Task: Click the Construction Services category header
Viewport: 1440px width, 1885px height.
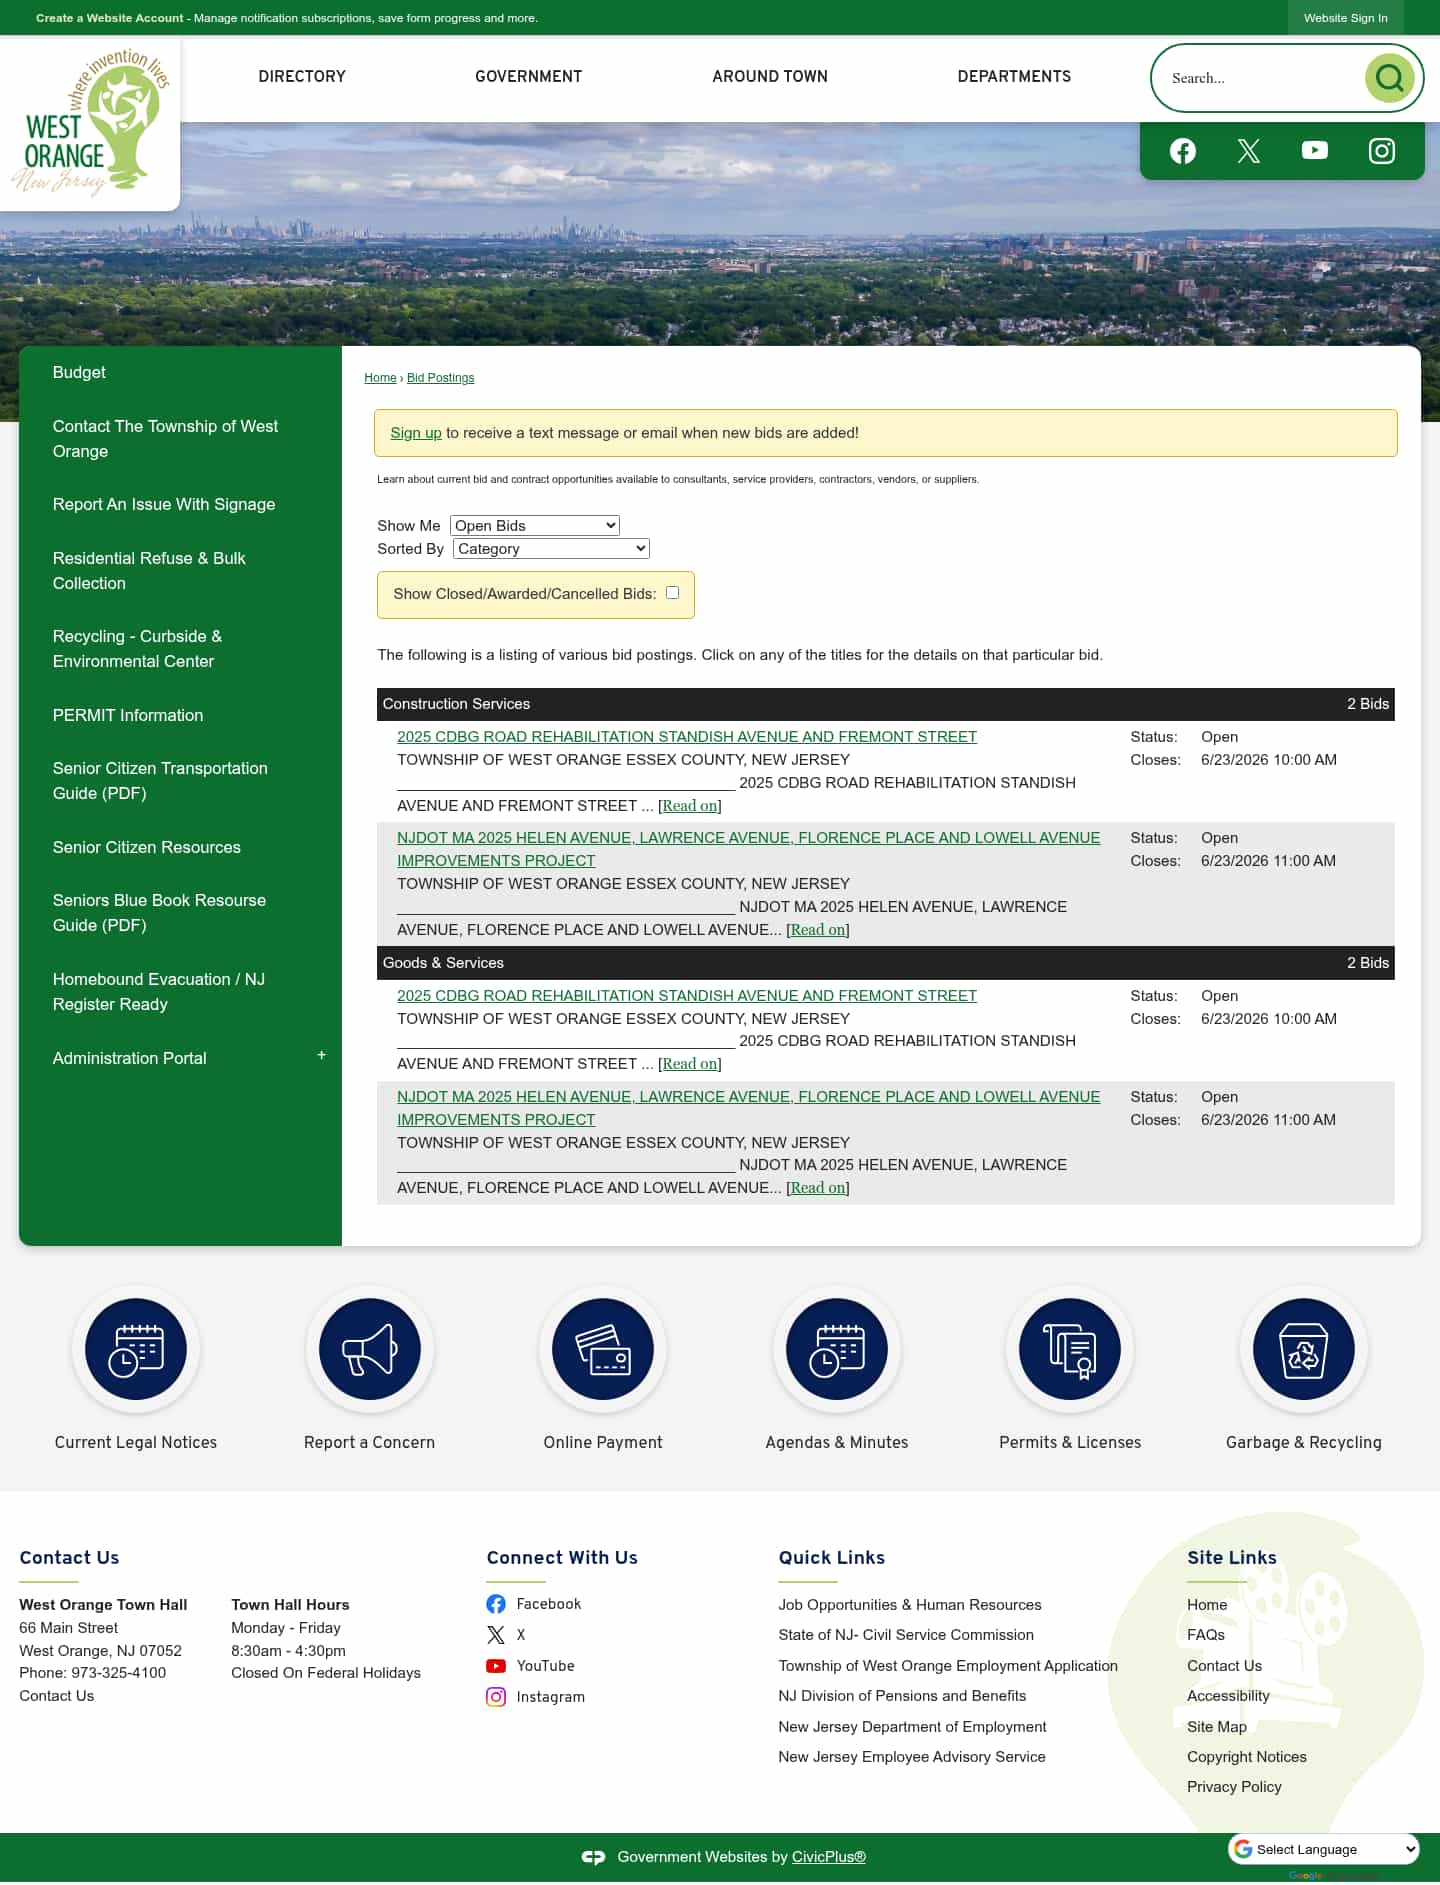Action: coord(885,704)
